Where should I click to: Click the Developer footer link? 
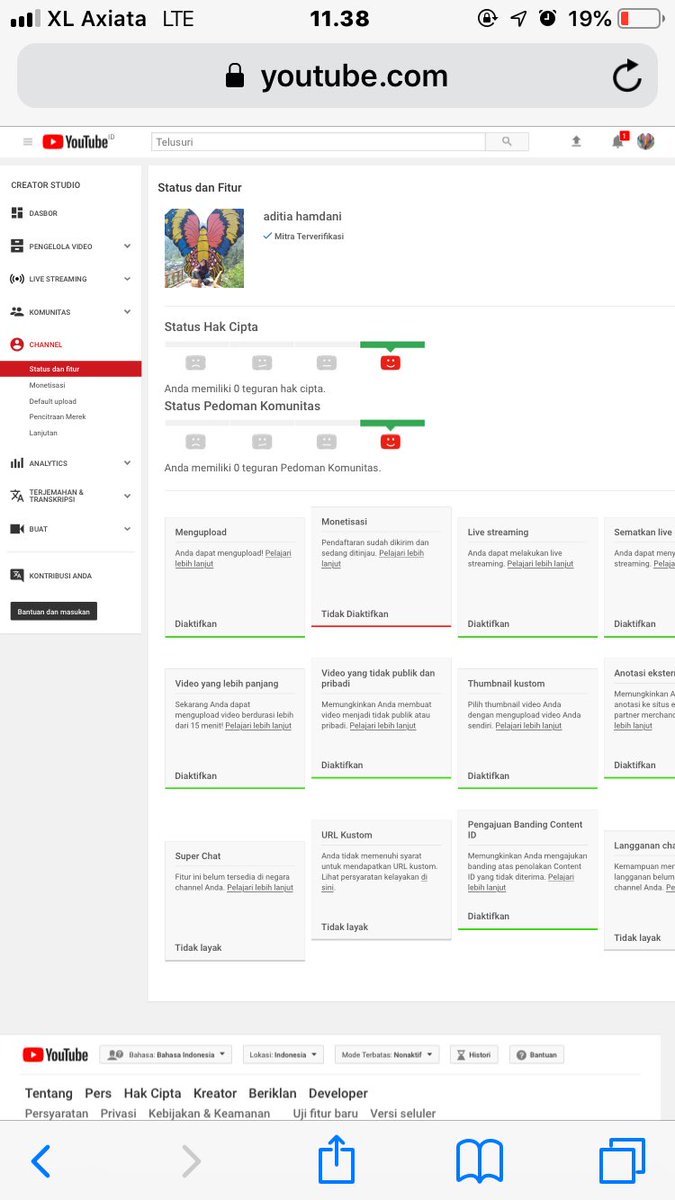[x=338, y=1093]
